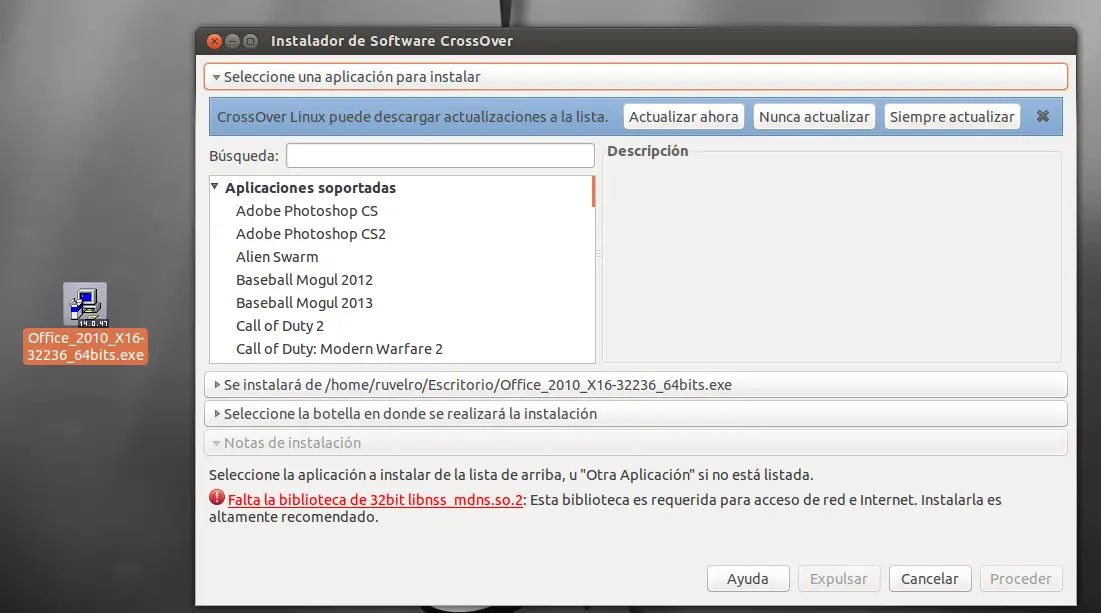The width and height of the screenshot is (1101, 613).
Task: Click the 'Aplicaciones soportadas' heading text
Action: [x=310, y=187]
